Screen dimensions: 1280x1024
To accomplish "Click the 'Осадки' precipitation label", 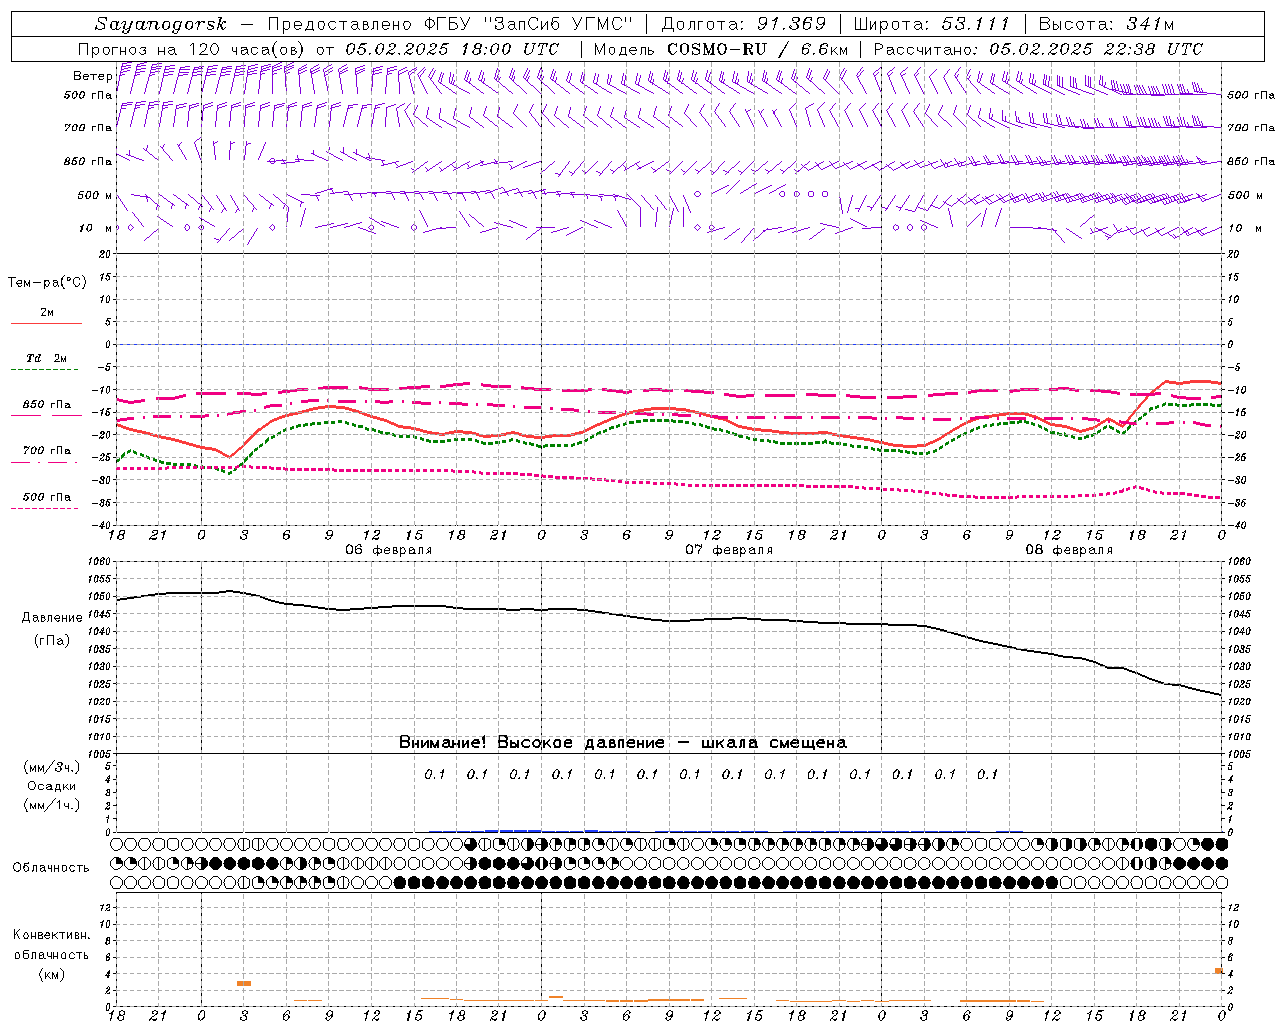I will 52,786.
